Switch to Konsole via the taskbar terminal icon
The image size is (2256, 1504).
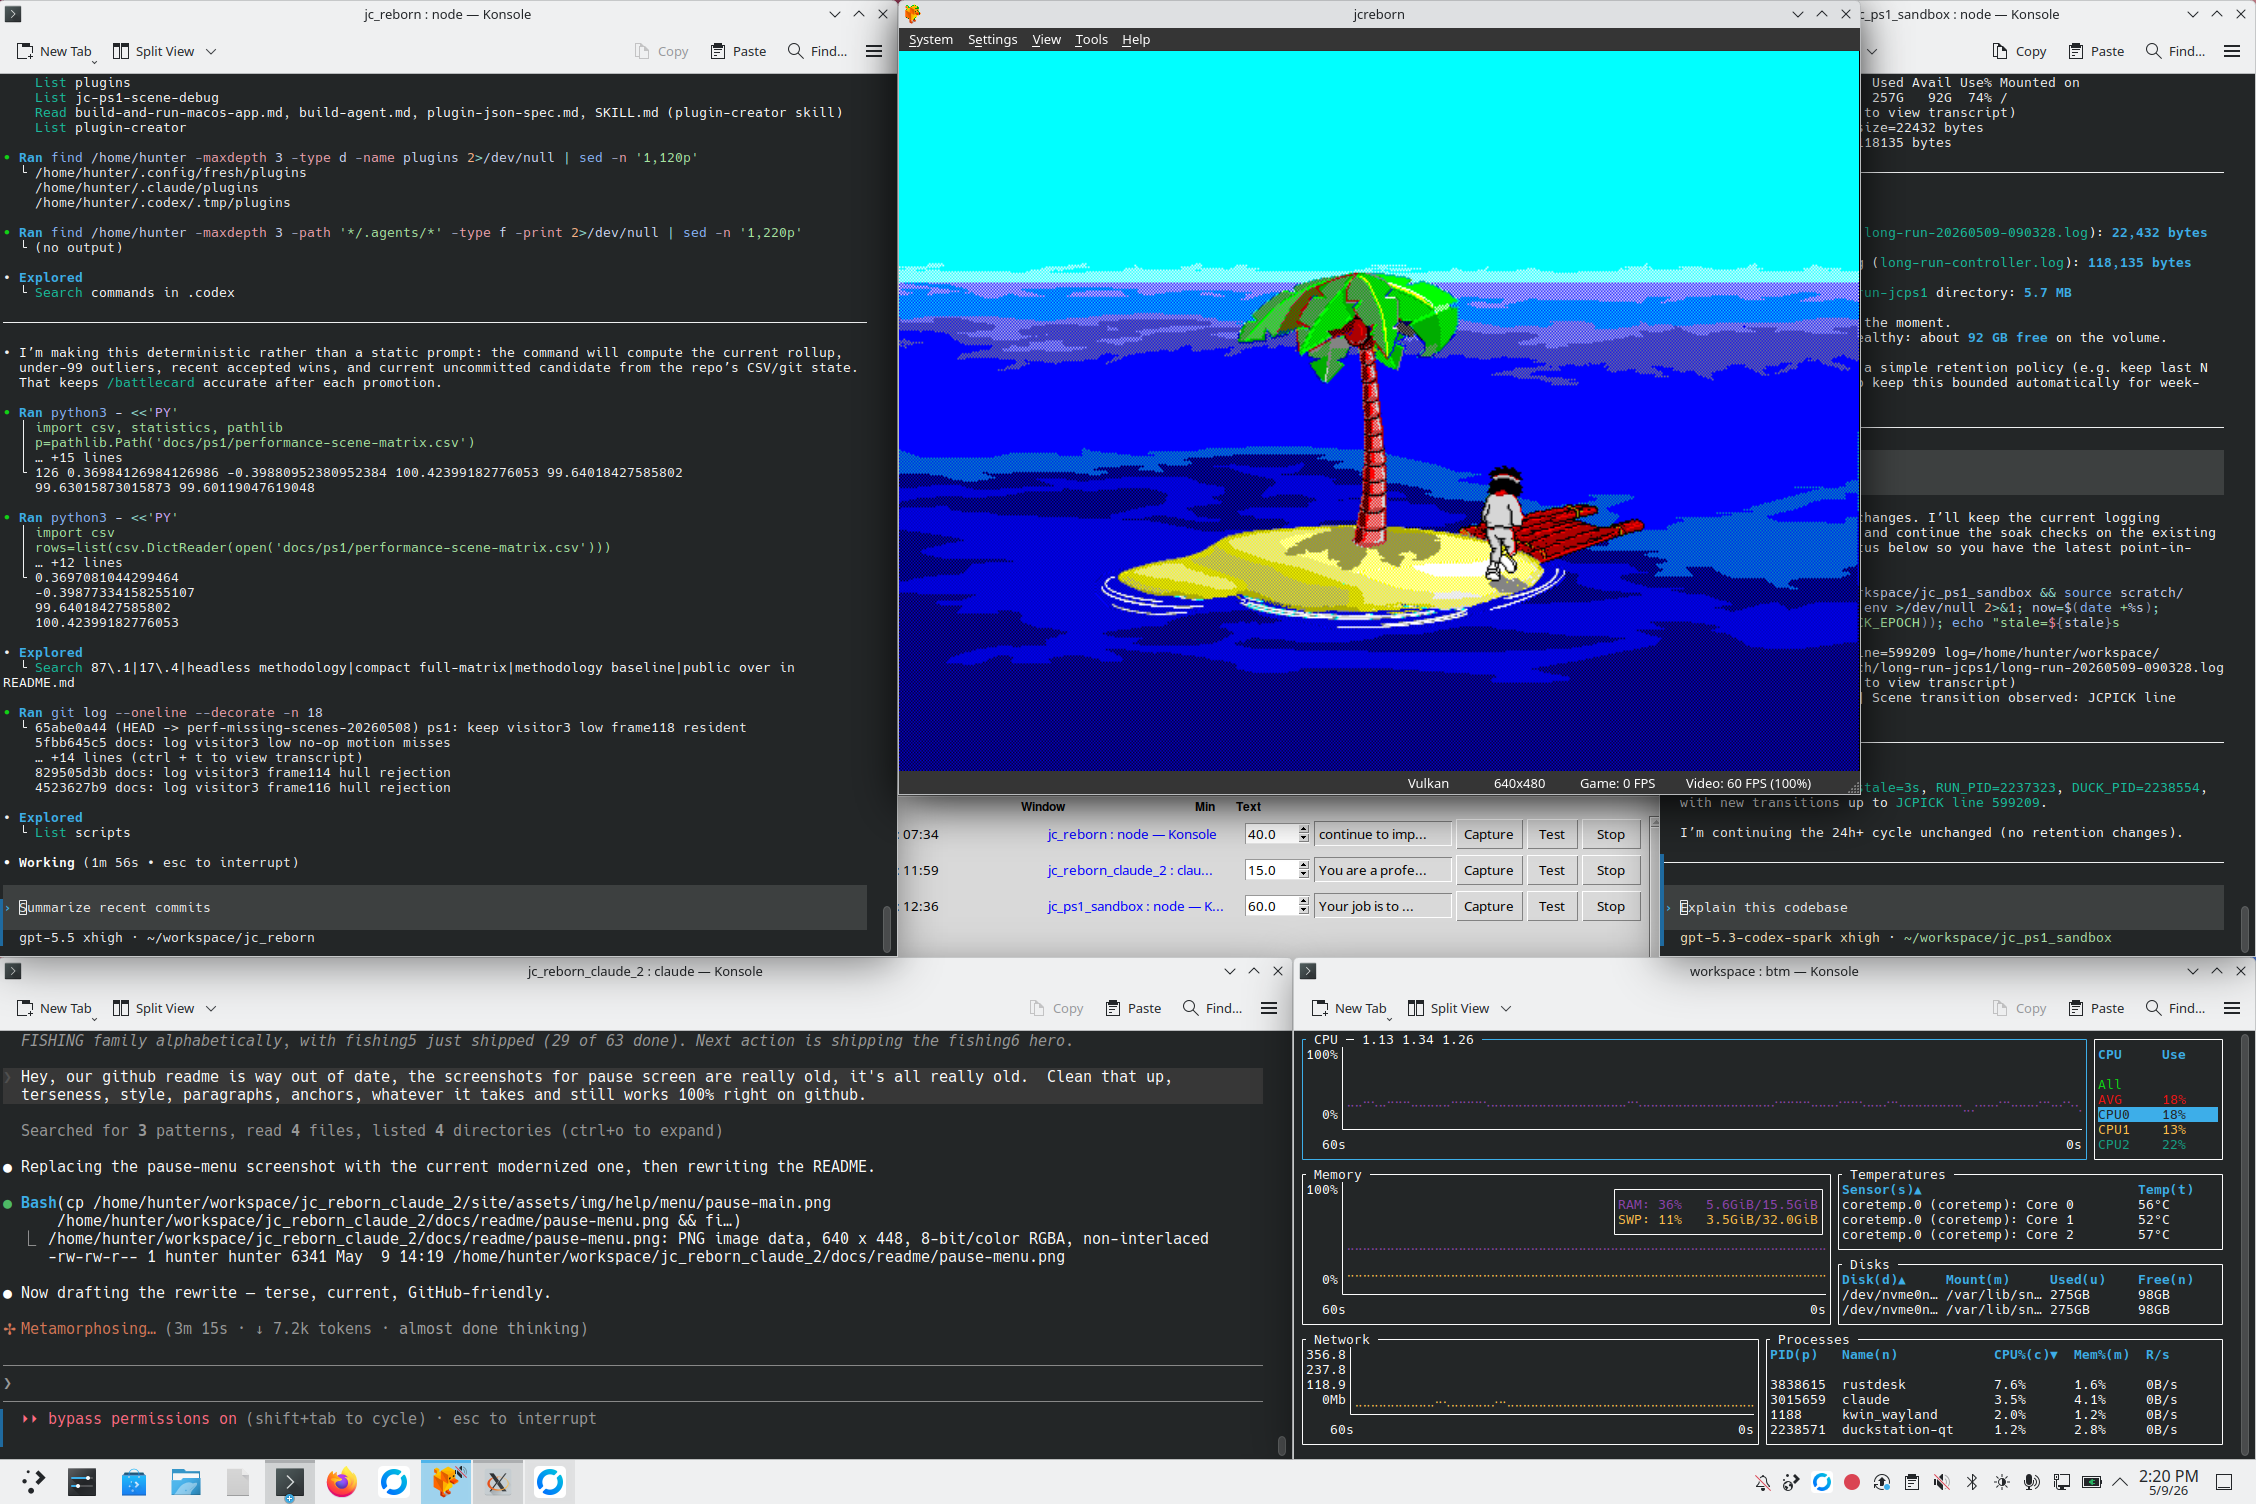(x=289, y=1481)
